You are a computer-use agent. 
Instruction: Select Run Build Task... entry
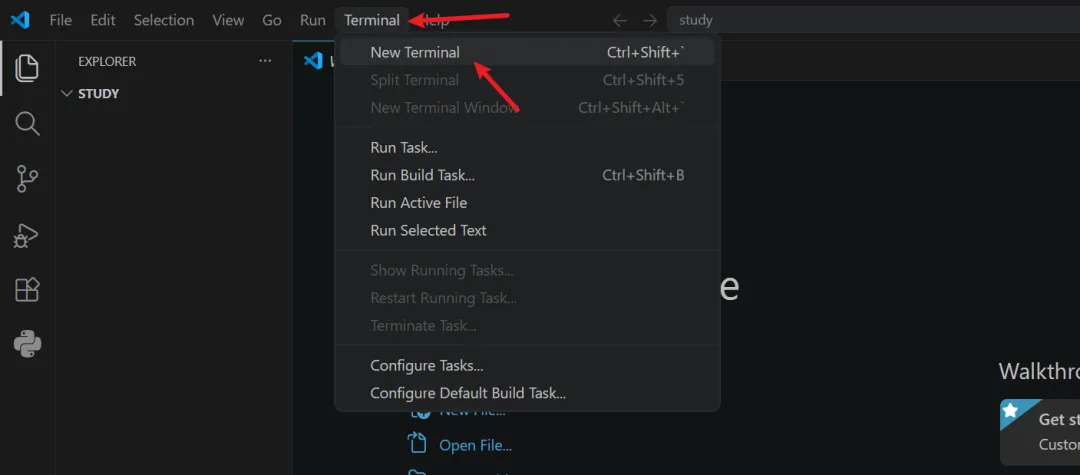(528, 175)
